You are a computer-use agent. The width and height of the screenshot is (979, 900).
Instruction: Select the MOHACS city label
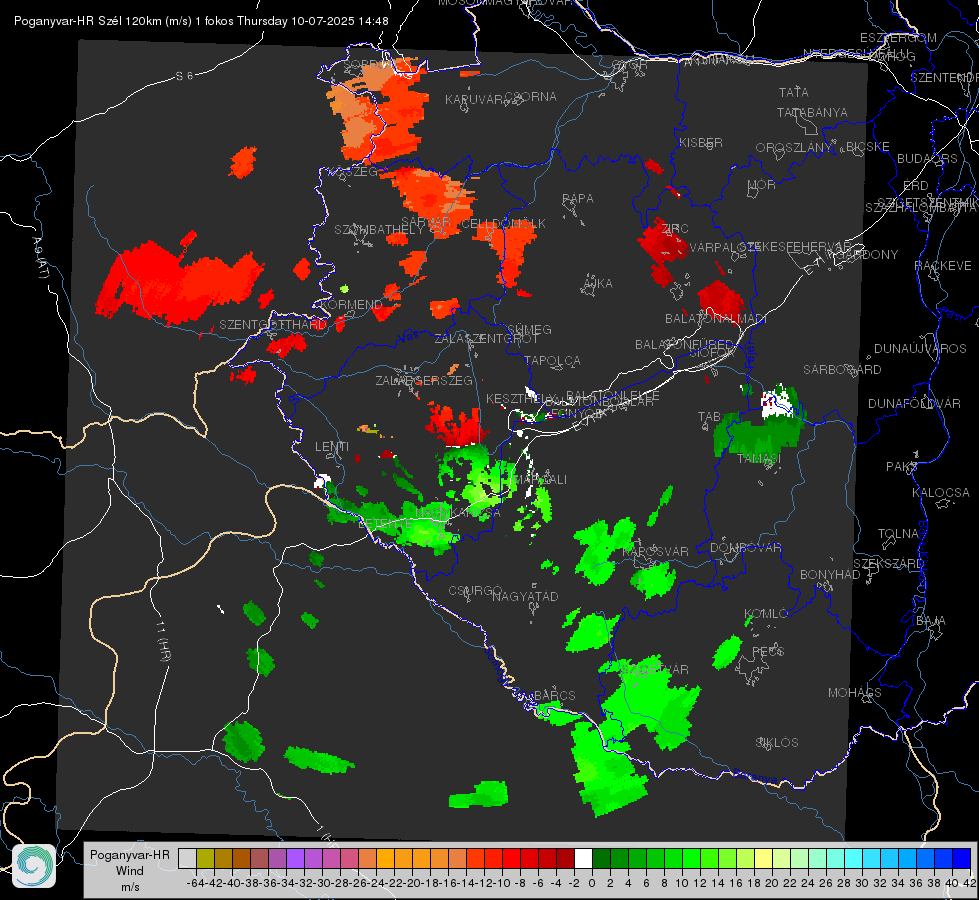[854, 692]
